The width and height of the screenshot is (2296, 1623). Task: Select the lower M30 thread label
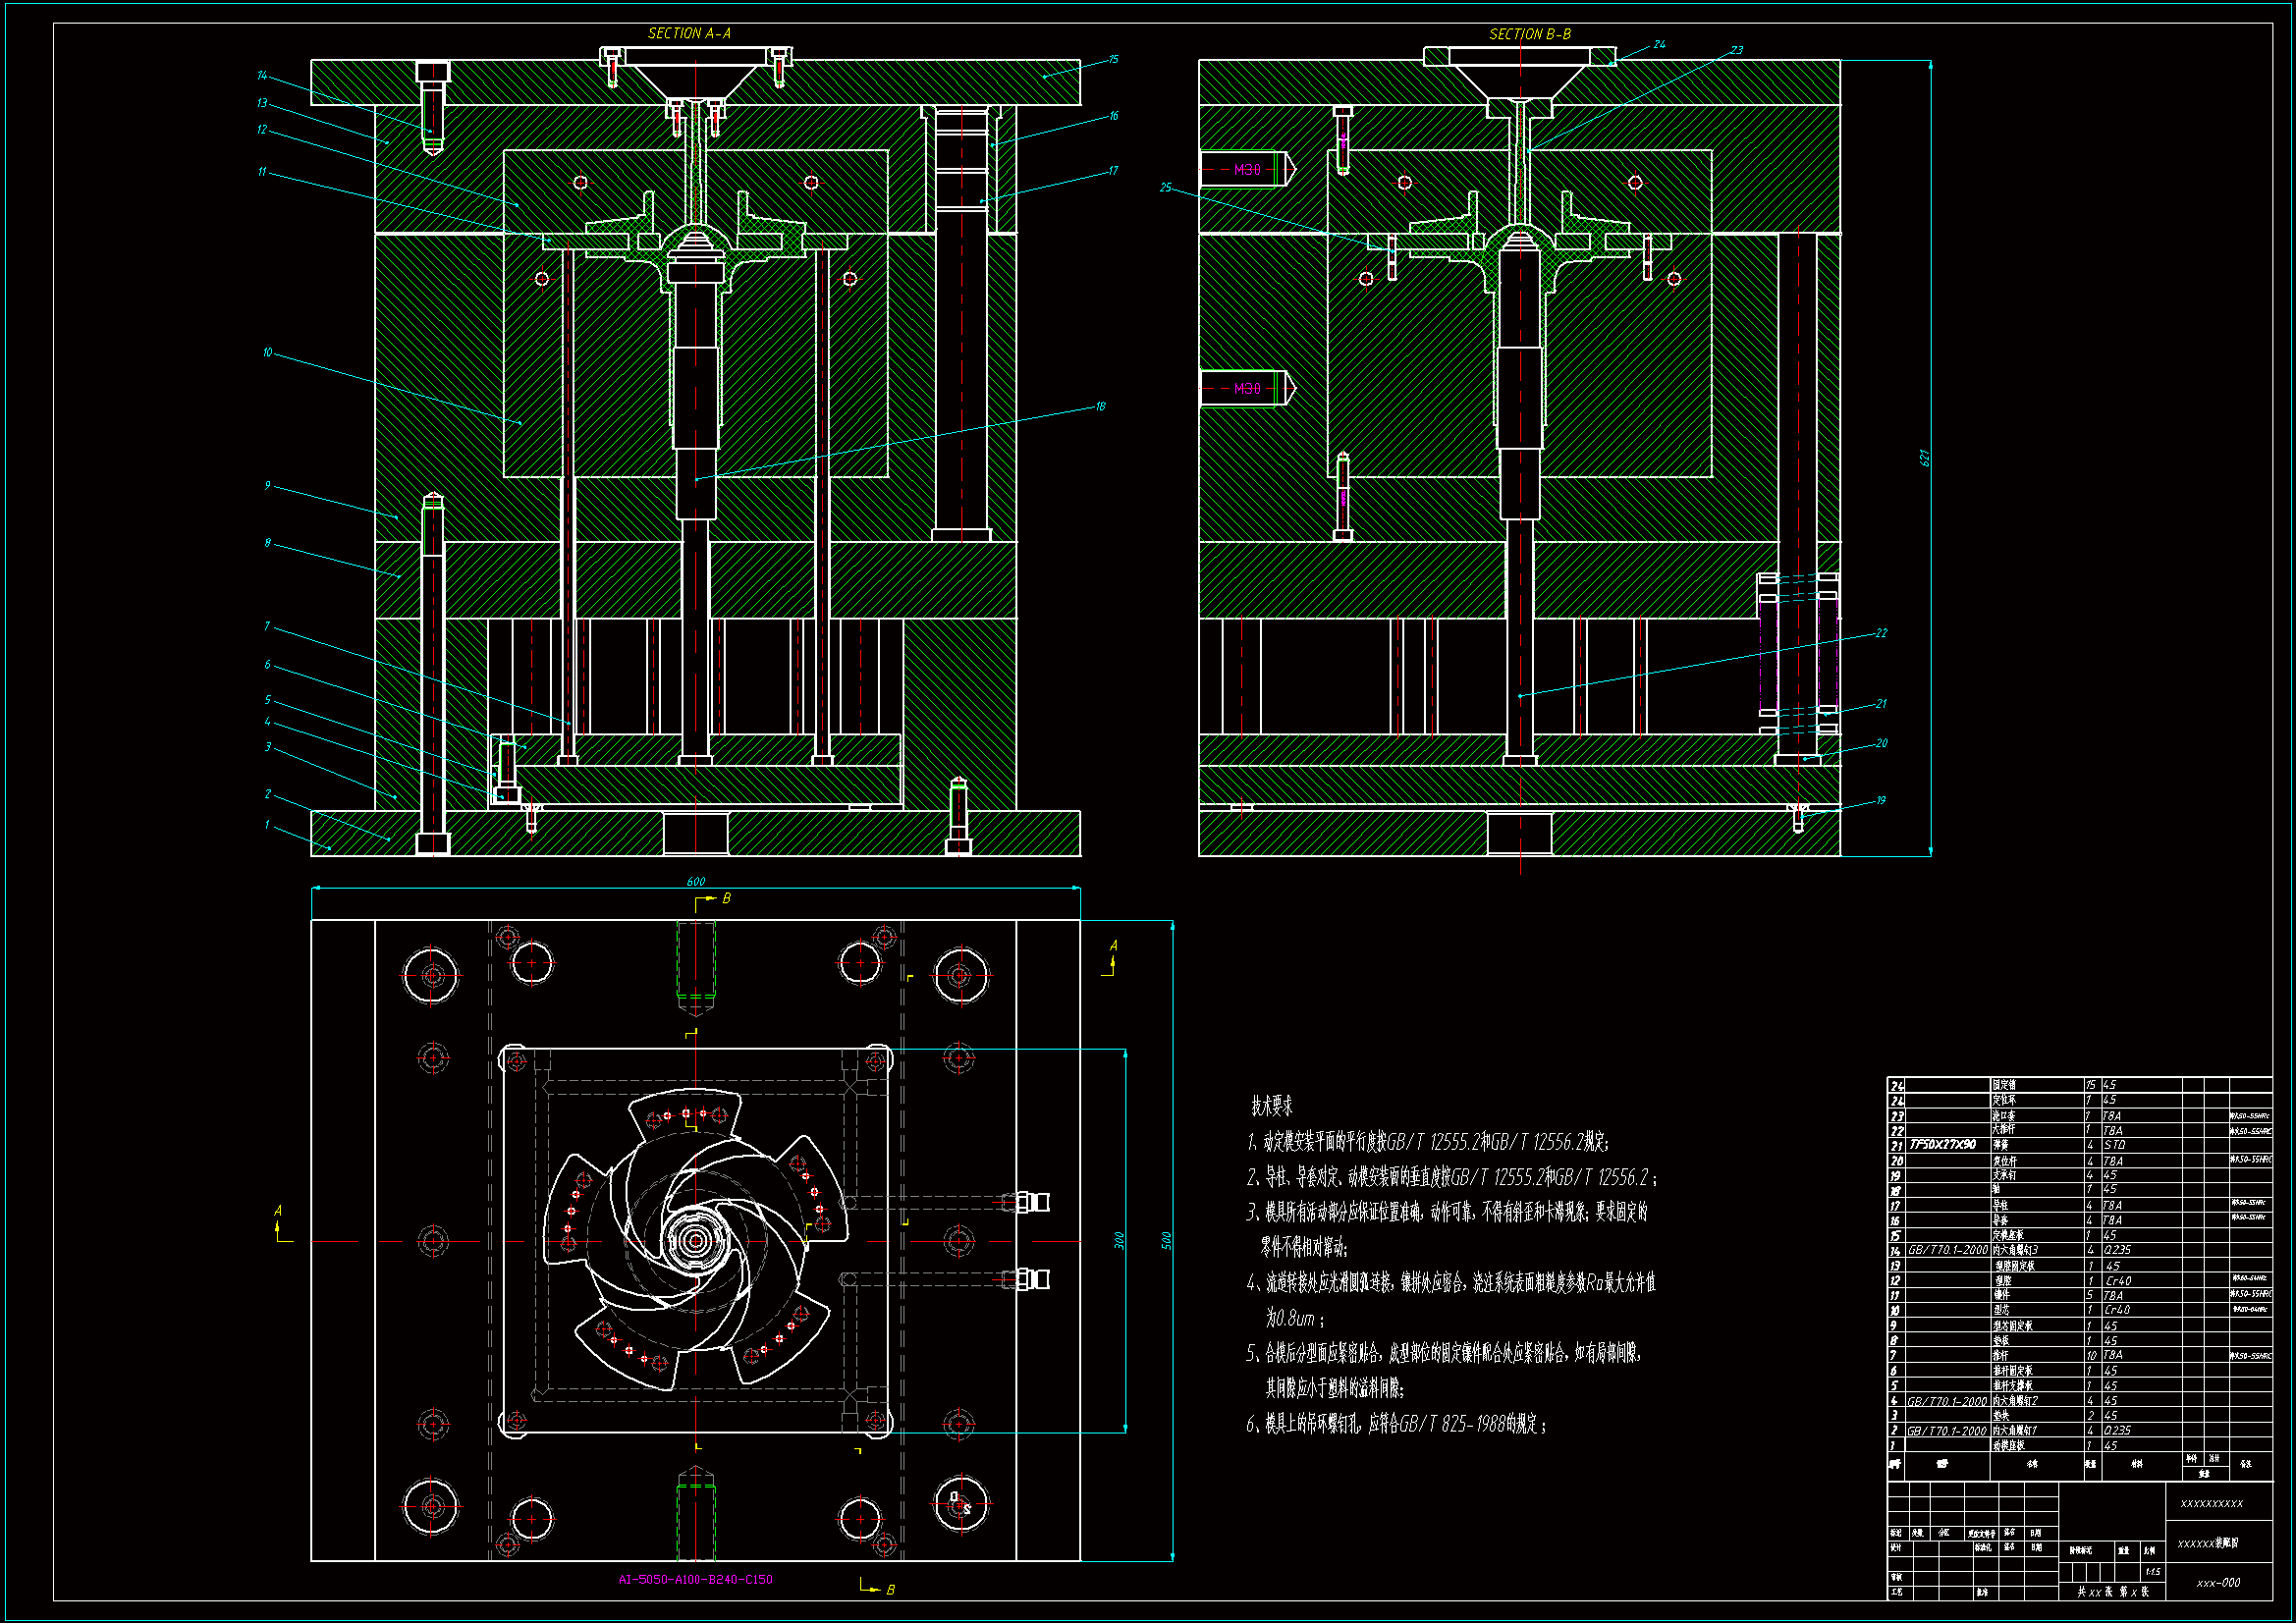tap(1247, 388)
